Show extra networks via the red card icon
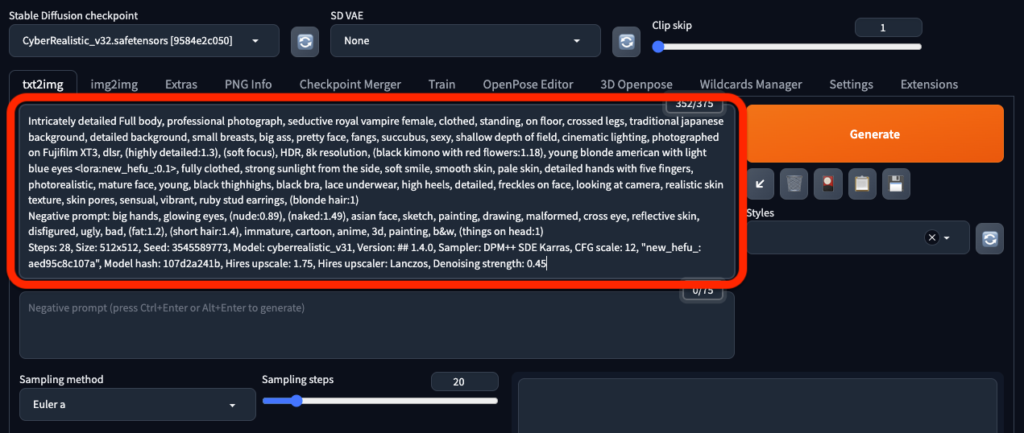The height and width of the screenshot is (433, 1024). (828, 185)
